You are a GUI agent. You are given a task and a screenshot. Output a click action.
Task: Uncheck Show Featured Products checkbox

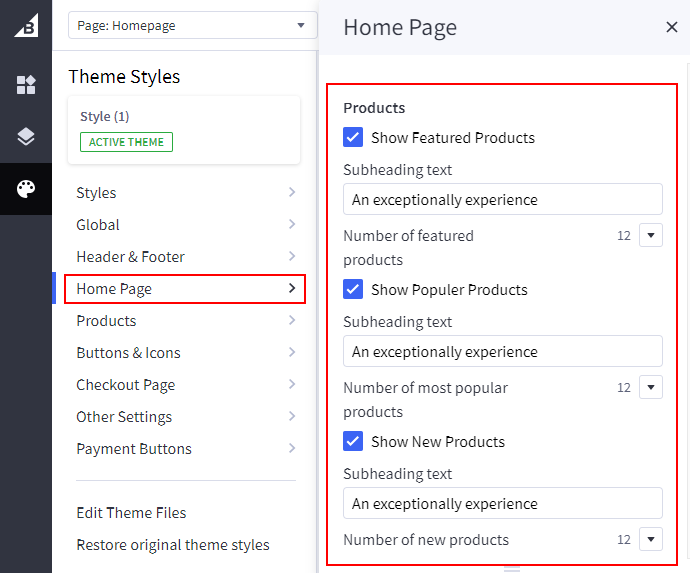353,138
